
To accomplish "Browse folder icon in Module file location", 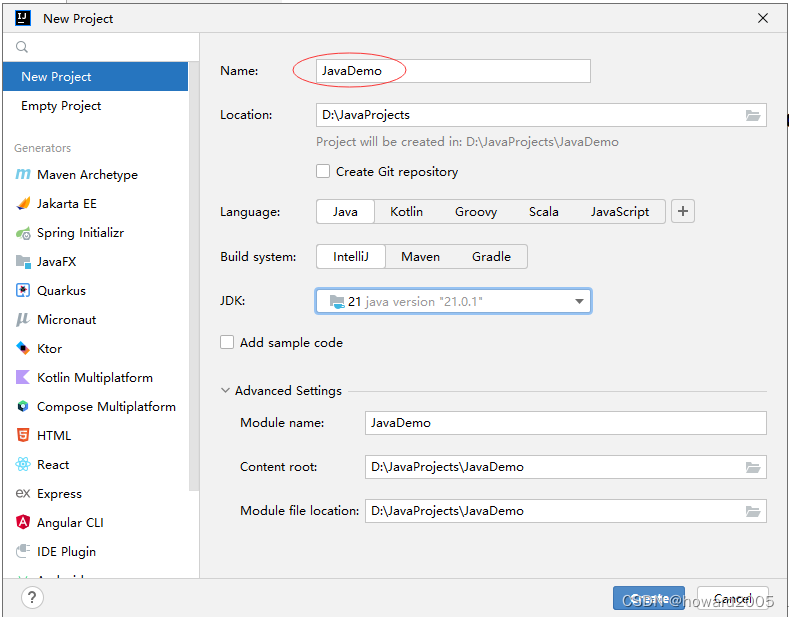I will click(753, 511).
